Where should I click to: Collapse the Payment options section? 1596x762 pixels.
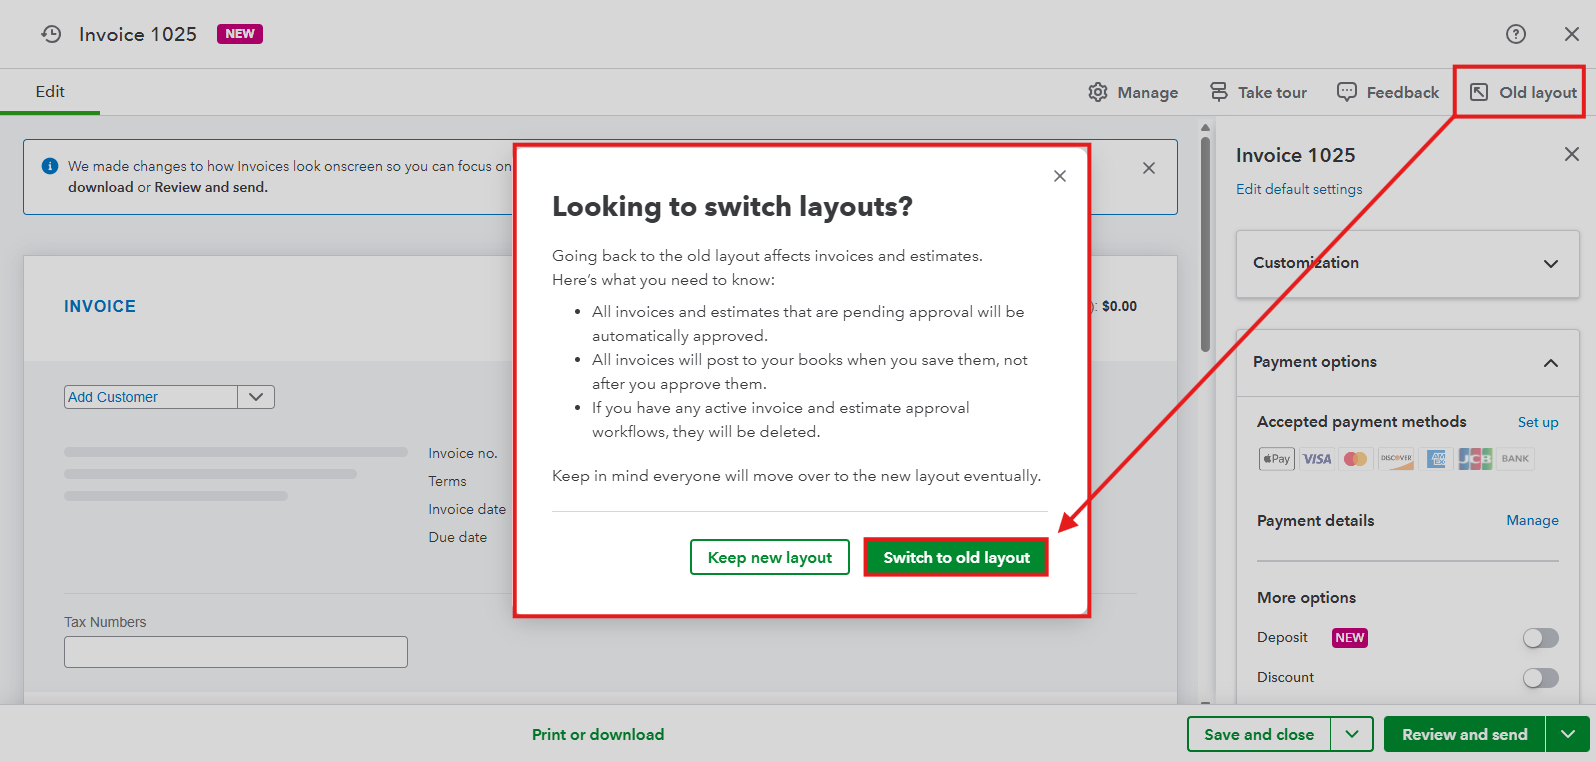(1551, 363)
